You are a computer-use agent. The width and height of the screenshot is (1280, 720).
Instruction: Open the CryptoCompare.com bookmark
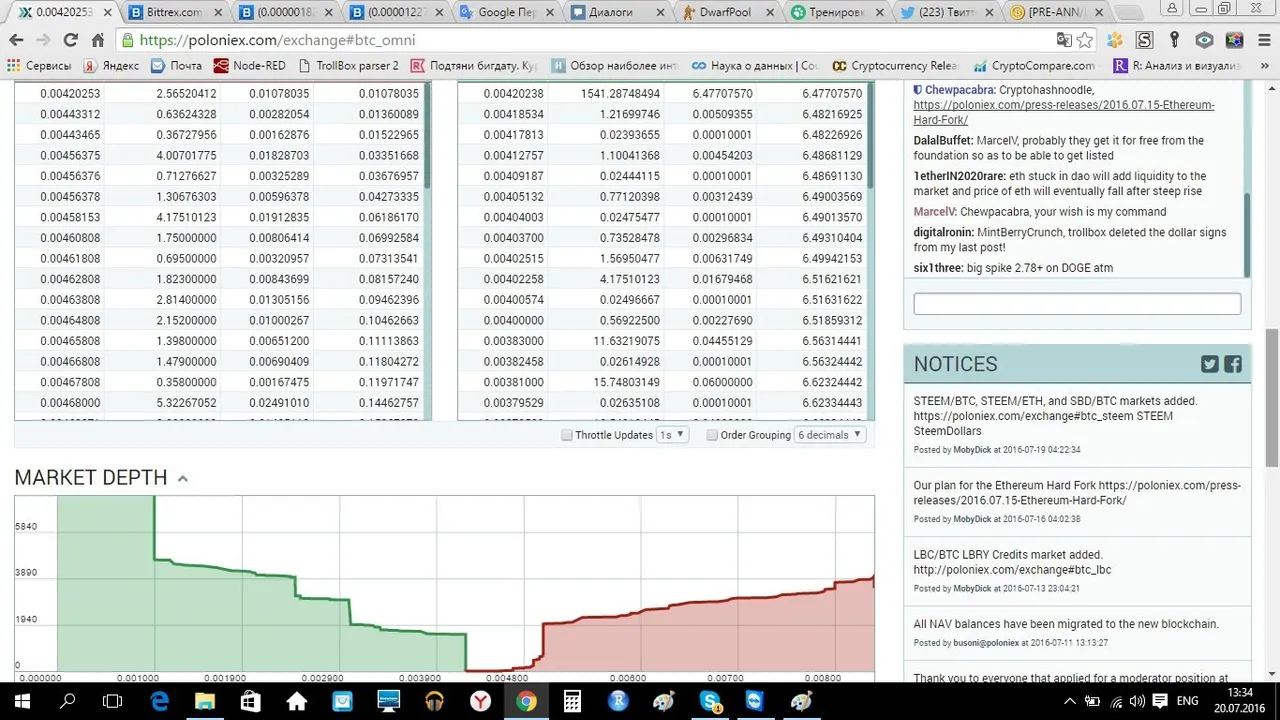point(1033,66)
